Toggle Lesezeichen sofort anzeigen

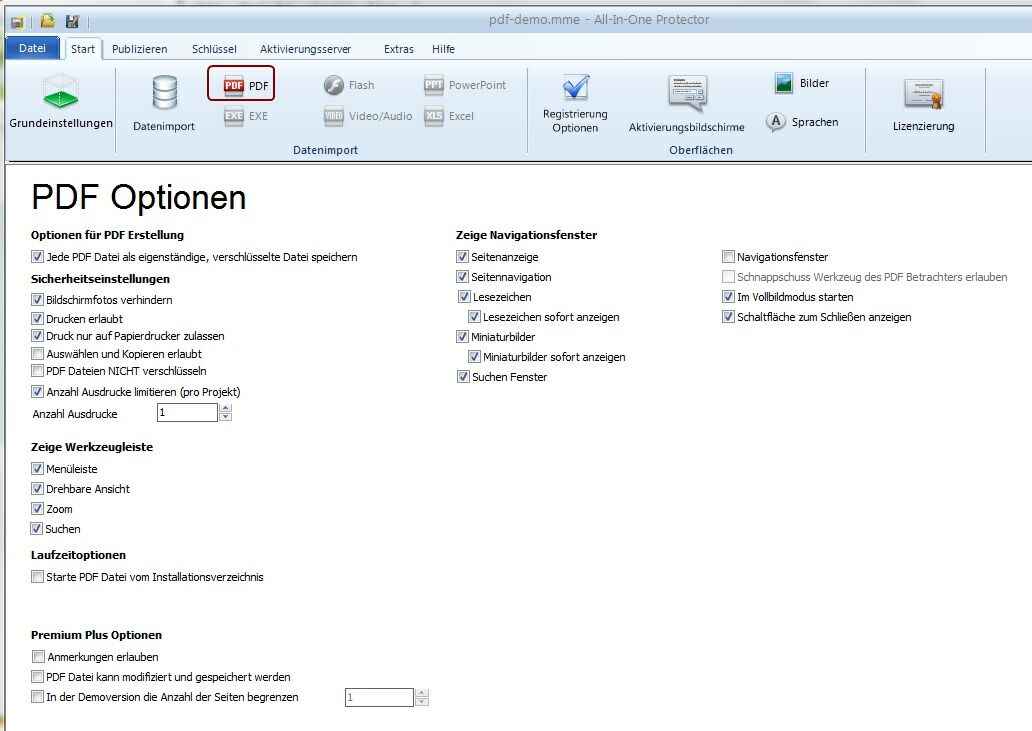point(475,316)
